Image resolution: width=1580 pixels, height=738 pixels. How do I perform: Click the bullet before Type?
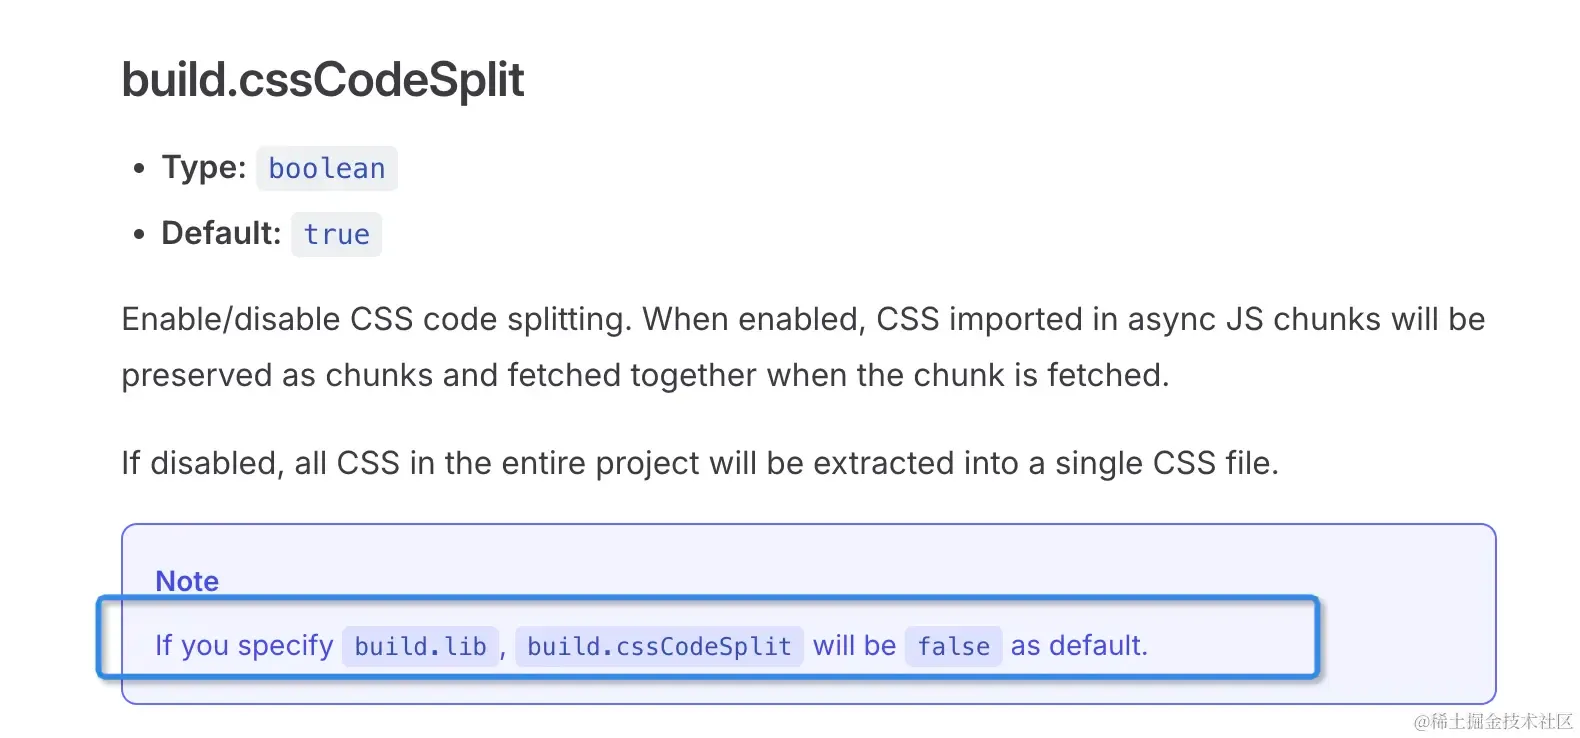coord(139,168)
